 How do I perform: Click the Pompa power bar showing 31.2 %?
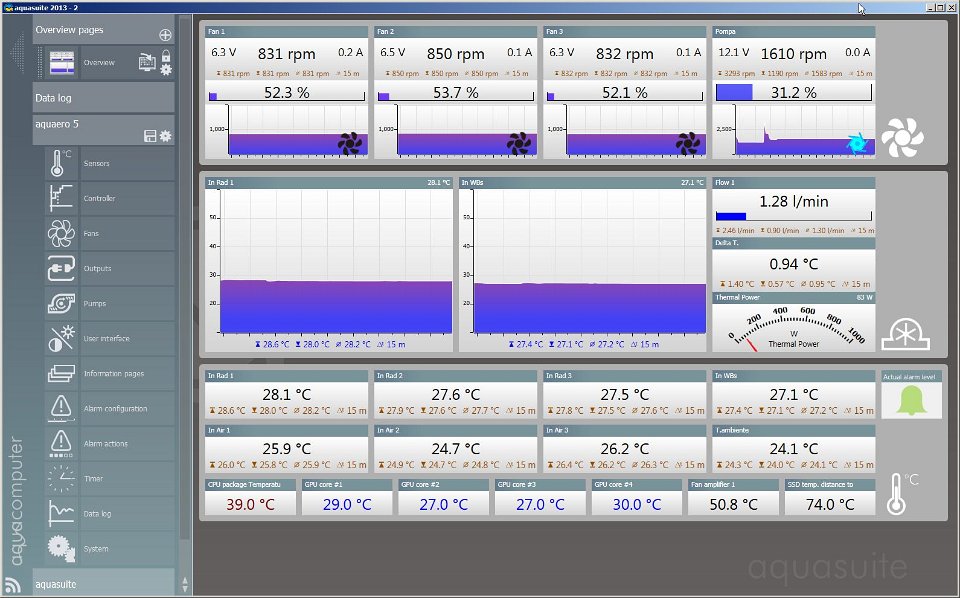point(793,92)
